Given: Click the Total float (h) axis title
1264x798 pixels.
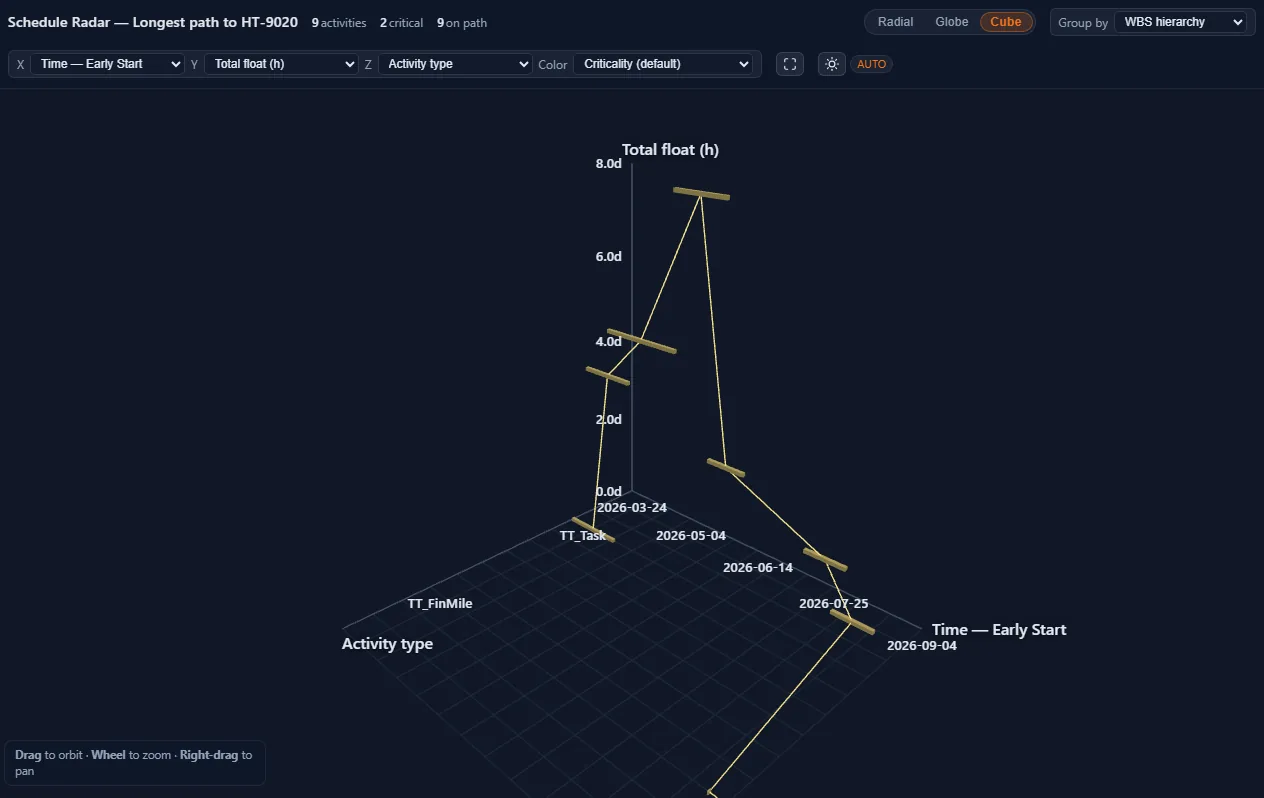Looking at the screenshot, I should click(670, 150).
